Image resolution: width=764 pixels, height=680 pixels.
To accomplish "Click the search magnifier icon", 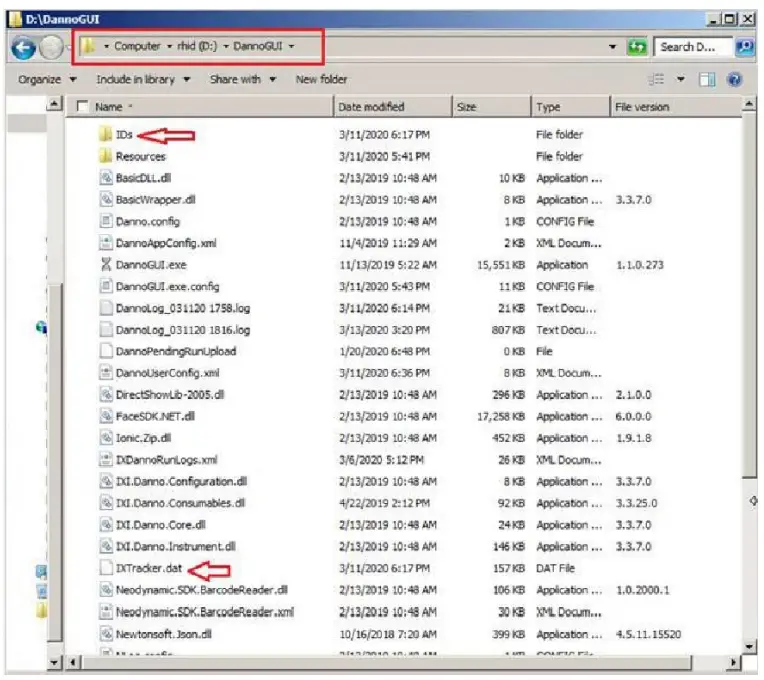I will click(x=744, y=47).
